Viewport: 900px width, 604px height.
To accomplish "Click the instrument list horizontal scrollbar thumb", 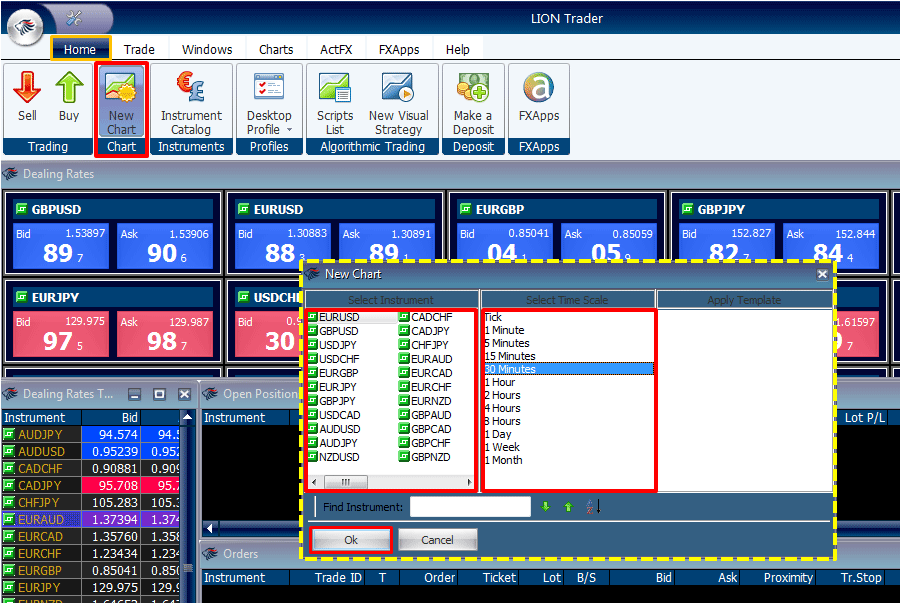I will (346, 482).
